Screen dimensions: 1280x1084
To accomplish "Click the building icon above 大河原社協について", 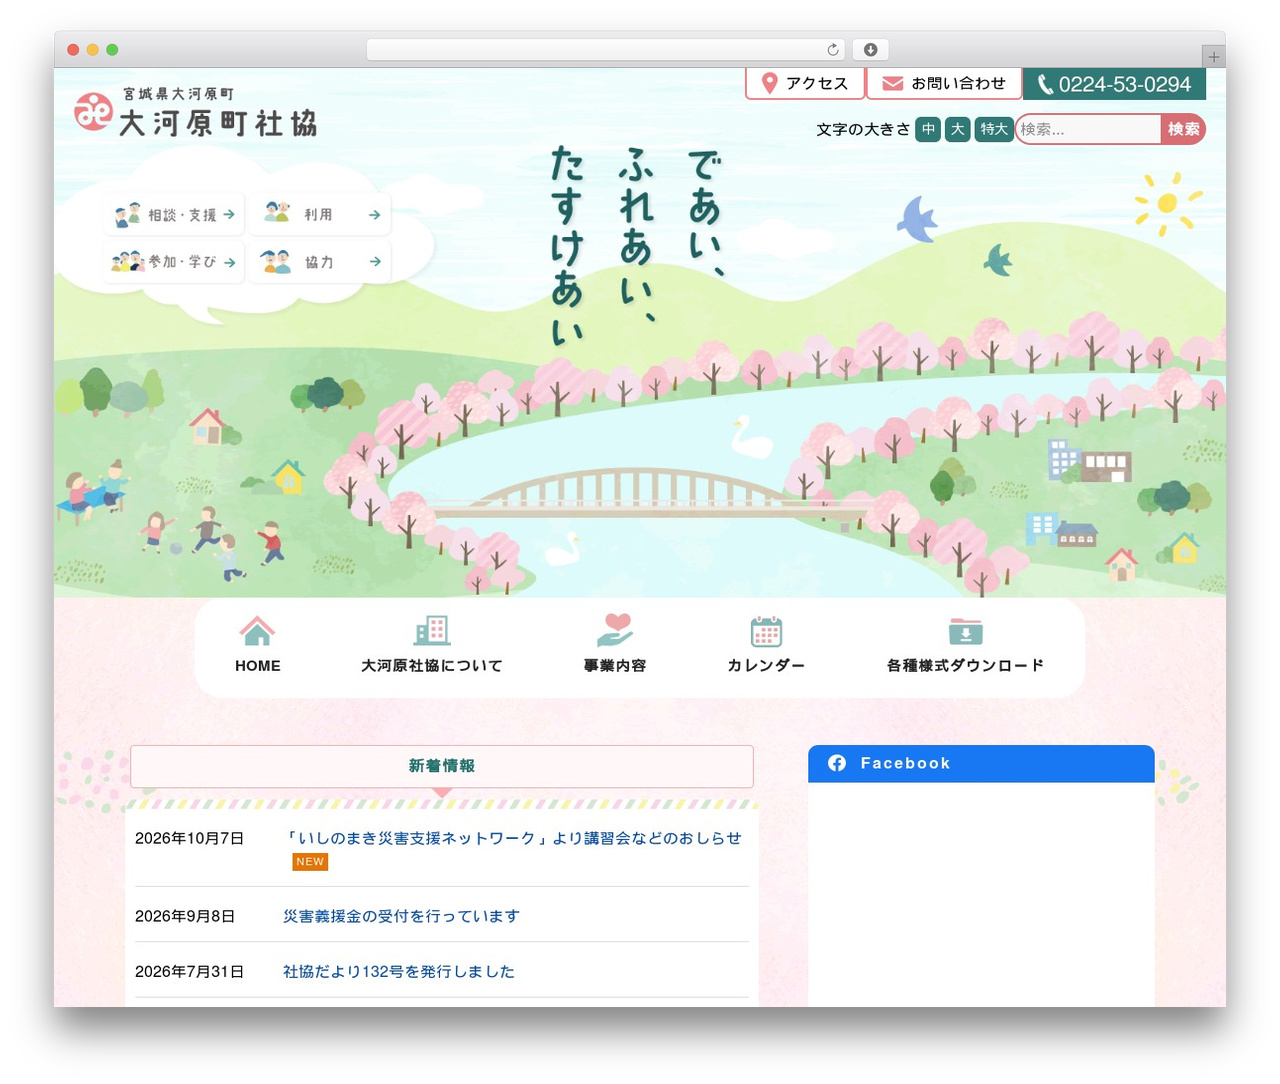I will (432, 631).
